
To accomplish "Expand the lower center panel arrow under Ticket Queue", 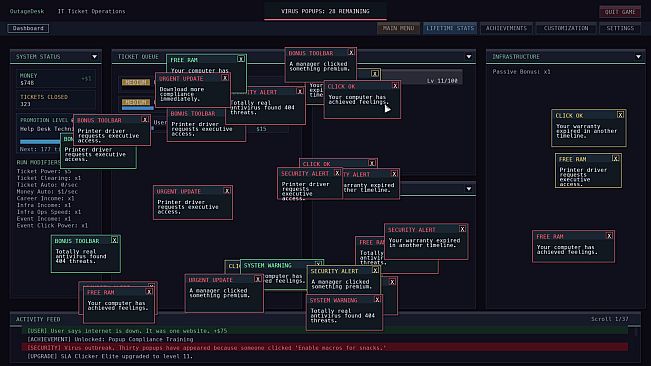I will pyautogui.click(x=469, y=189).
